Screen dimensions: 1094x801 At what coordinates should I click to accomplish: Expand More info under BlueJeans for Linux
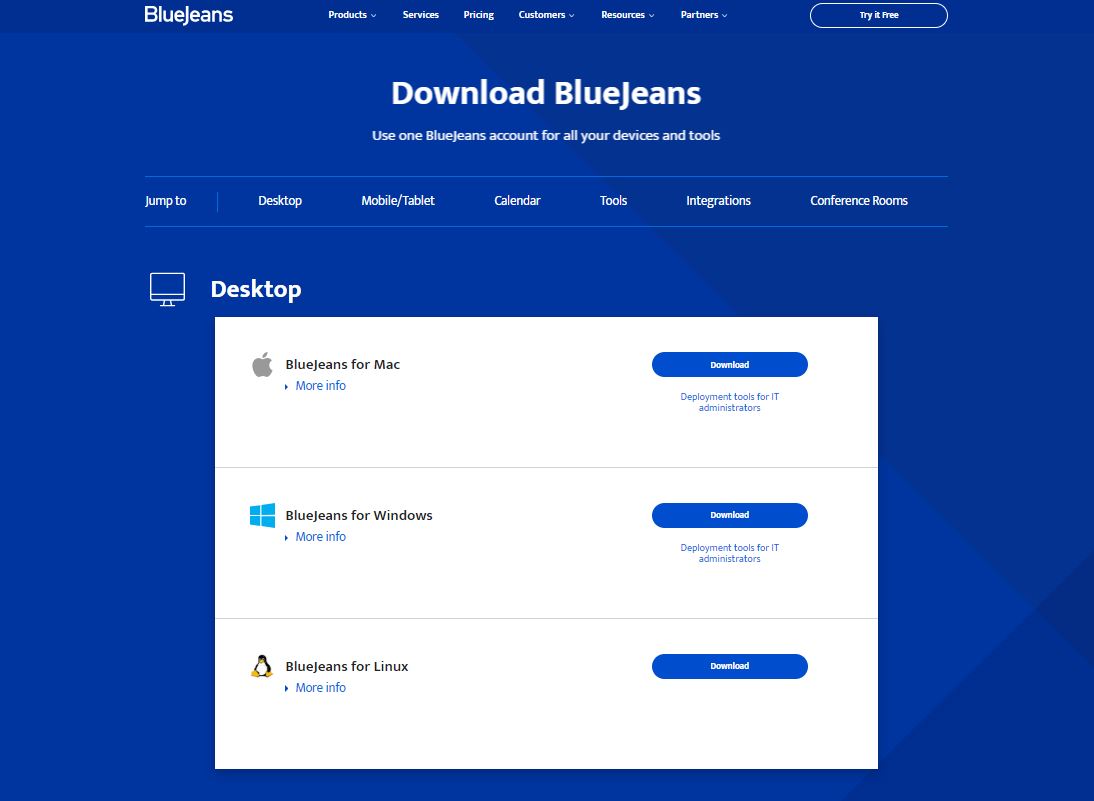[320, 688]
